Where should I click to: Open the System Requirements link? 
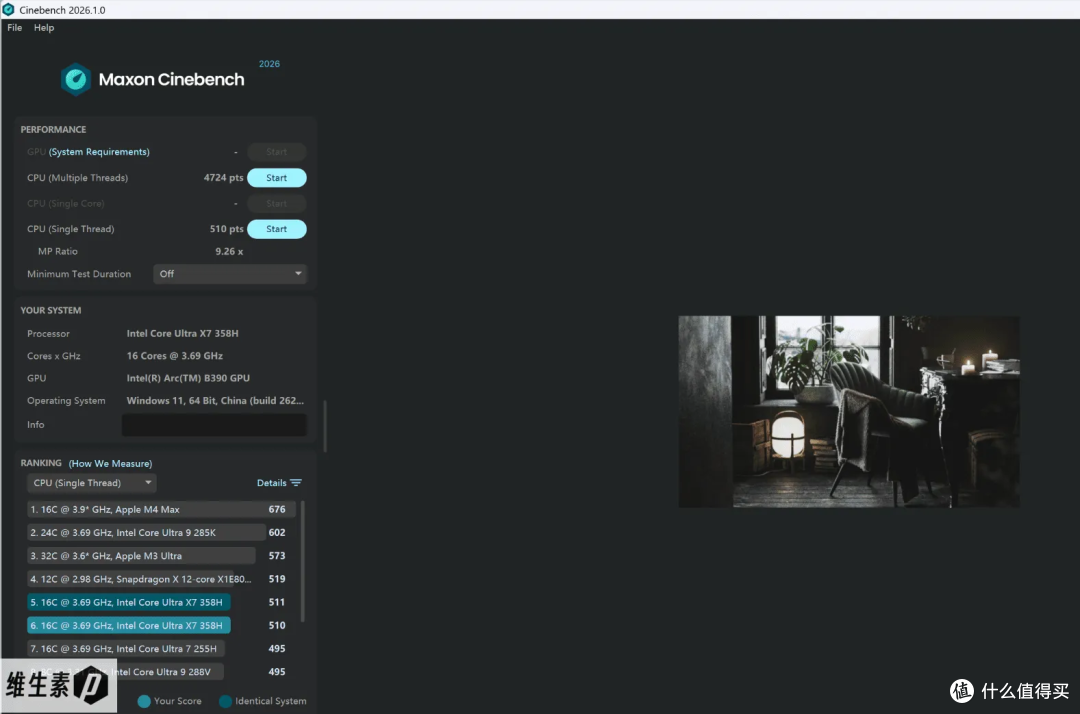[99, 151]
